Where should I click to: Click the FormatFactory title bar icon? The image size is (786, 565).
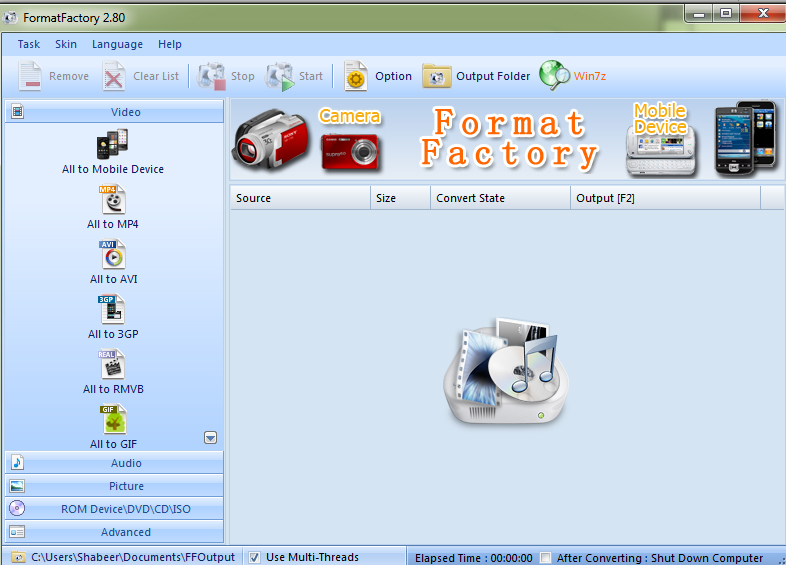click(x=10, y=18)
